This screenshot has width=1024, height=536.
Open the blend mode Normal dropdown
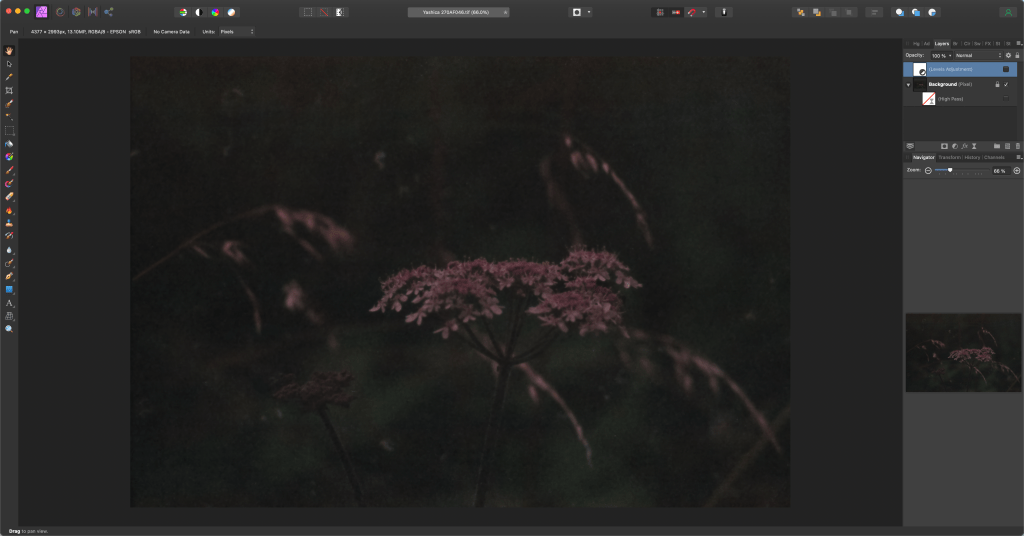pos(977,55)
